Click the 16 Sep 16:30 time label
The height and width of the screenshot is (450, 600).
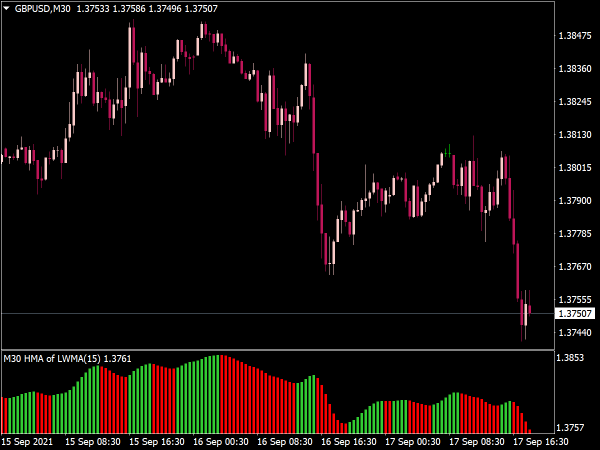pos(349,442)
